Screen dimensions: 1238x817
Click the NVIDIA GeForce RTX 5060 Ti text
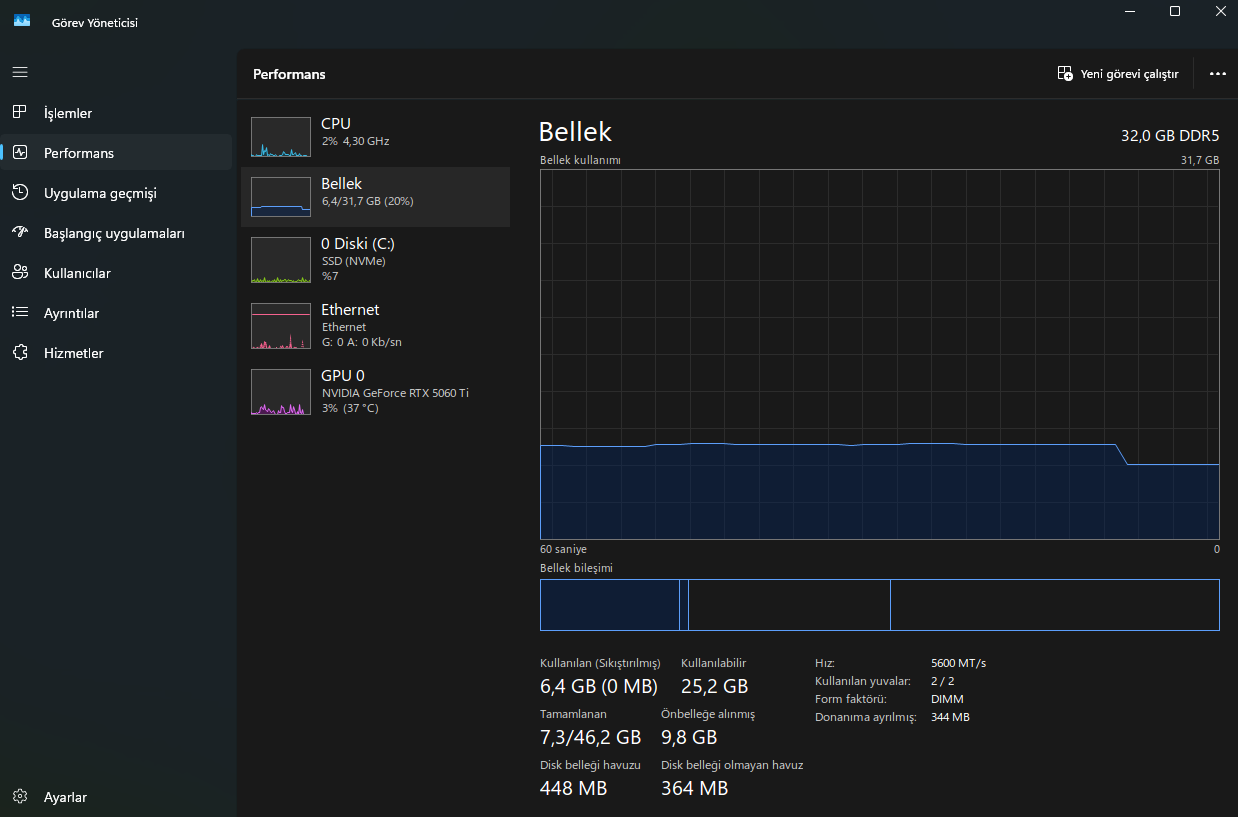tap(395, 393)
